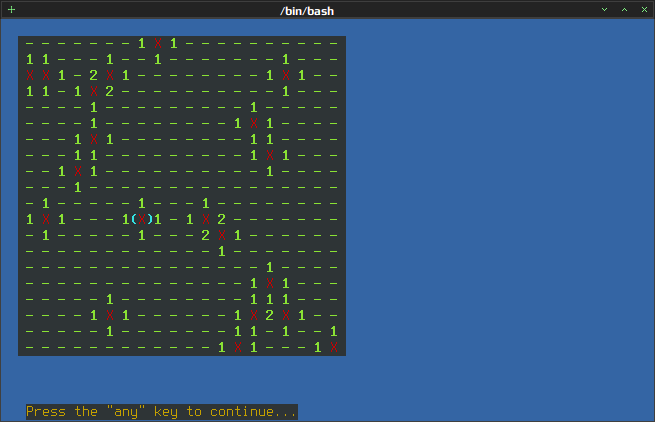
Task: Click the red X mine in the board's bottom-right corner
Action: (334, 347)
